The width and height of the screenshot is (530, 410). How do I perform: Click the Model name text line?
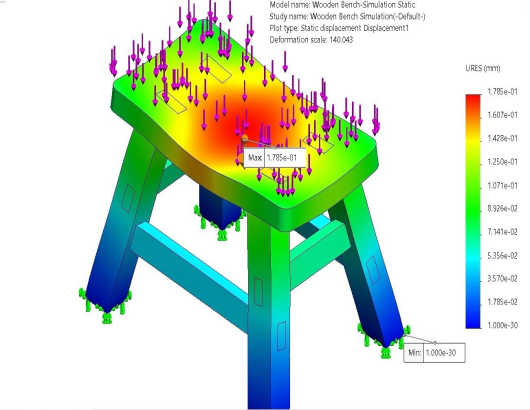tap(342, 5)
